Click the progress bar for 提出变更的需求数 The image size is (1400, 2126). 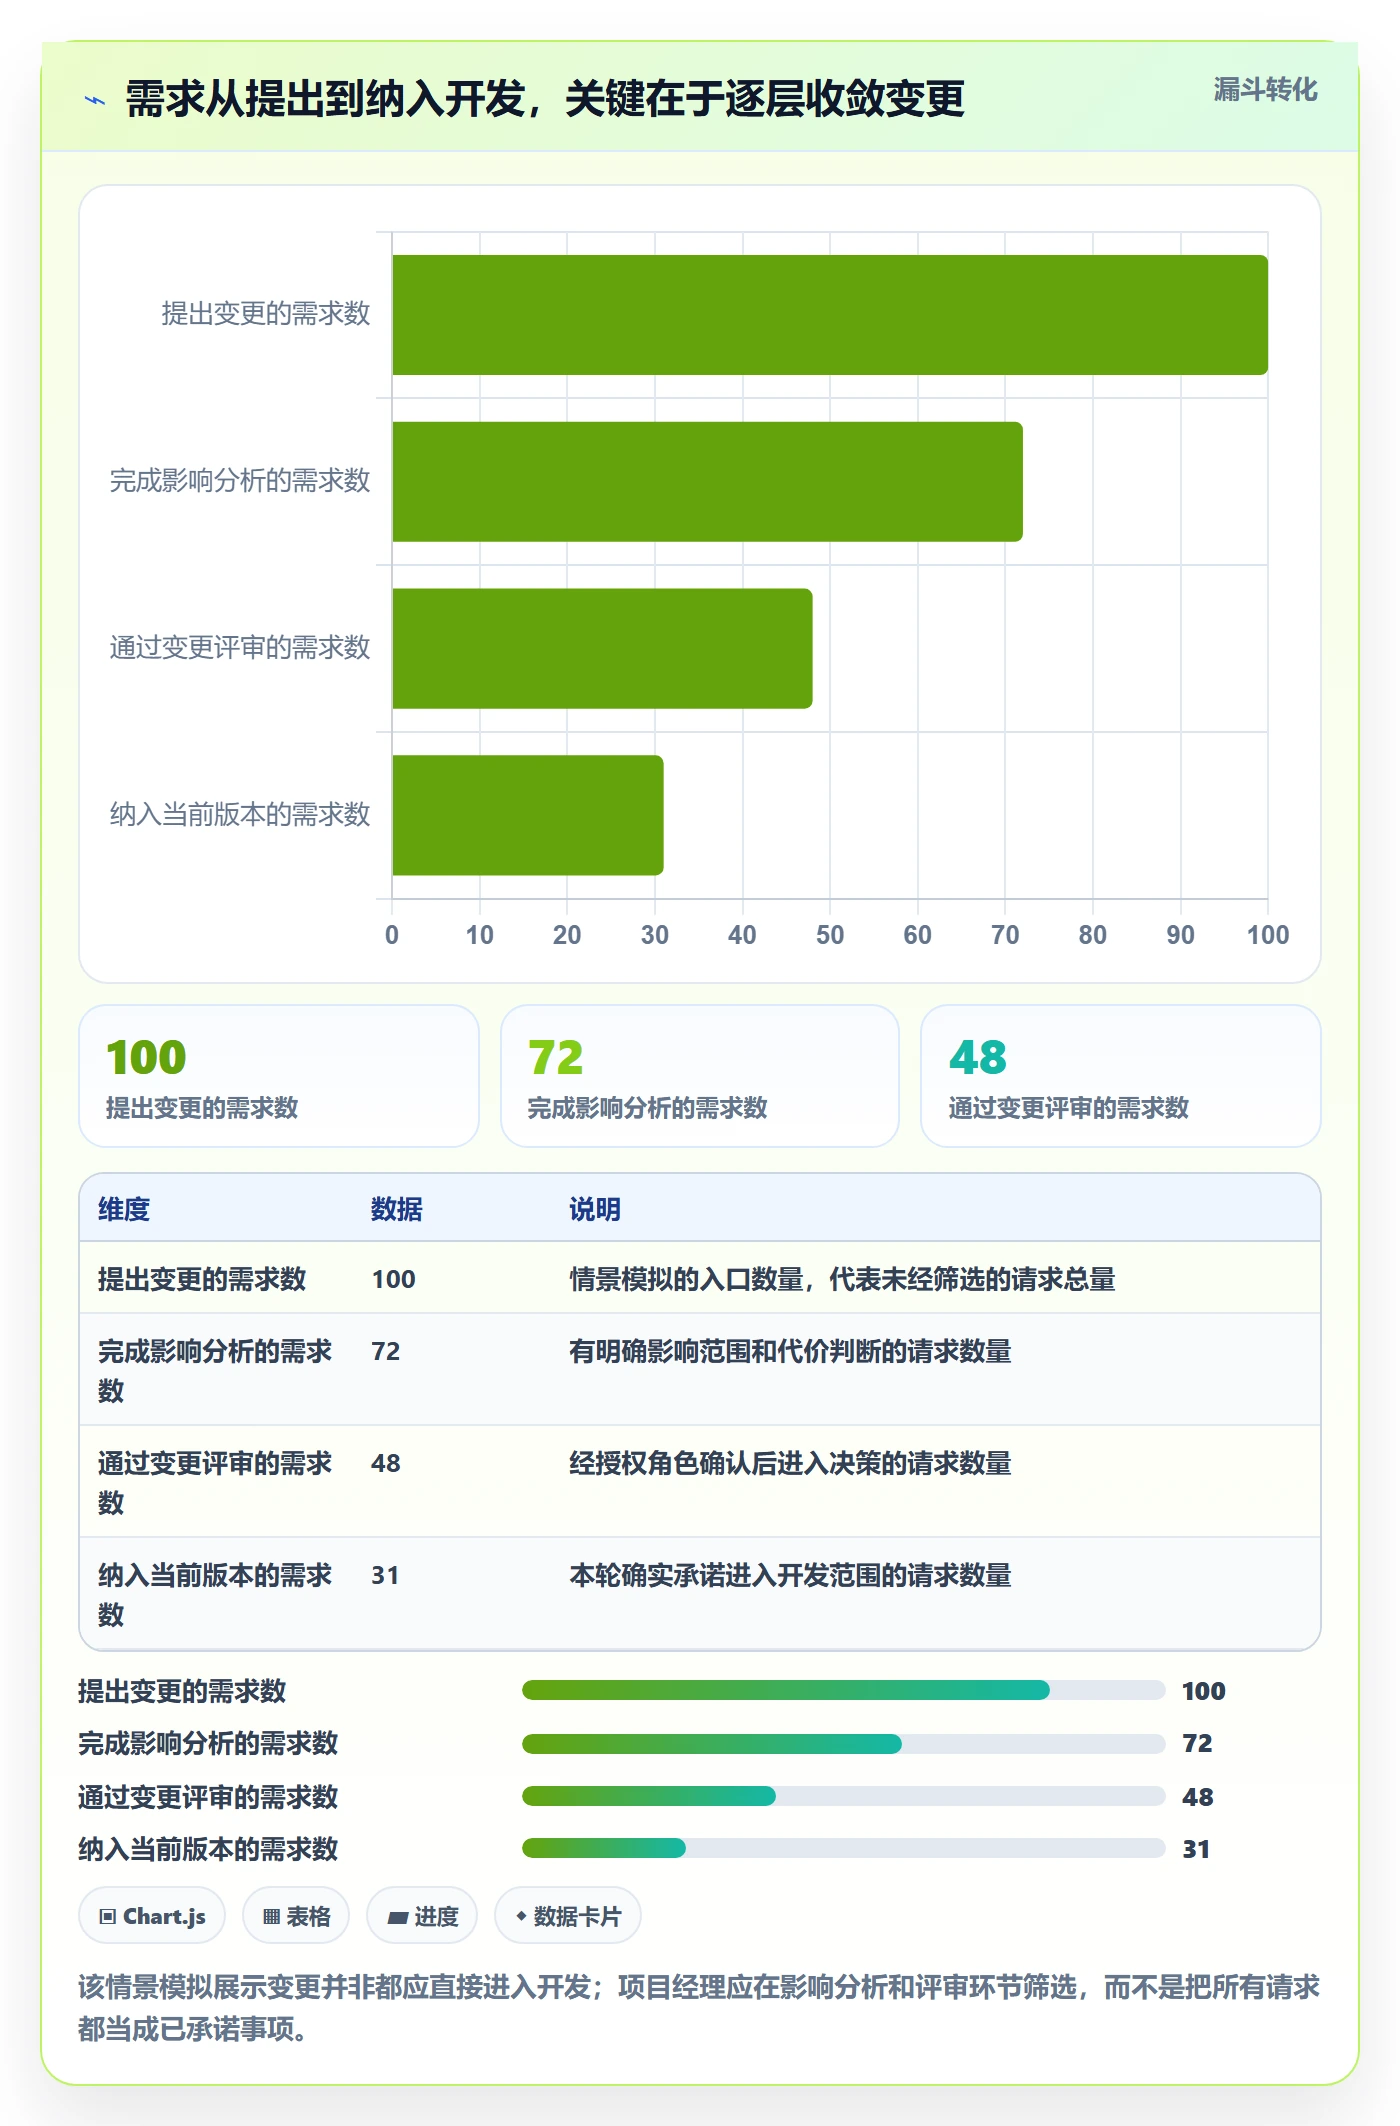844,1690
